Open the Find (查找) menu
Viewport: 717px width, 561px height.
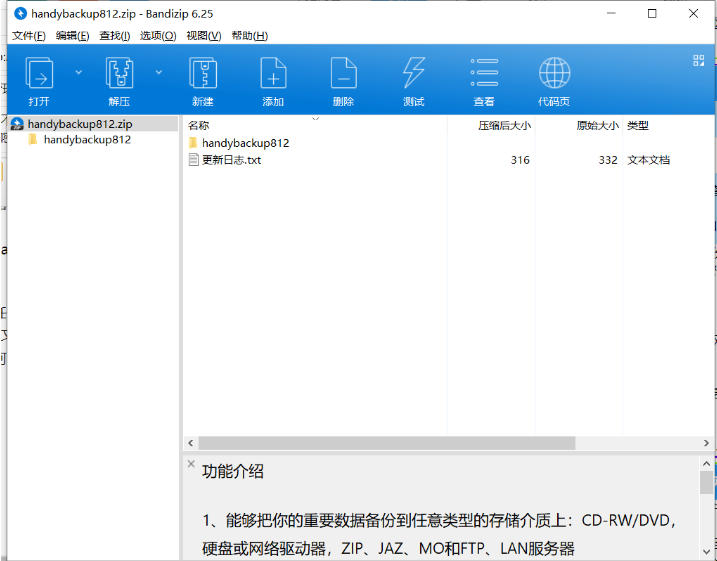[x=114, y=36]
